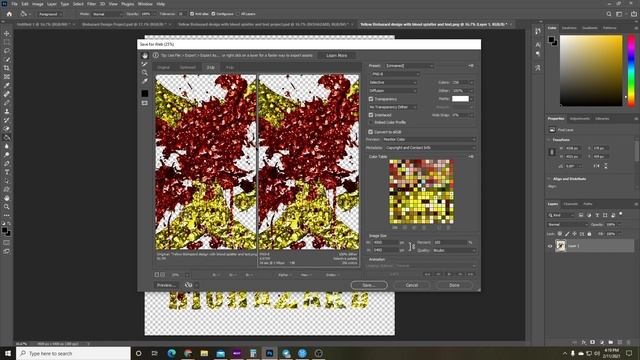Switch to the Swatches tab in Color panel
The width and height of the screenshot is (640, 360).
tap(569, 28)
